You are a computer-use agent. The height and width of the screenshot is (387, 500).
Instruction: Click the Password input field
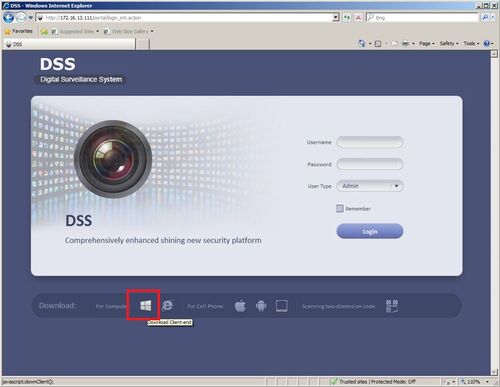(370, 164)
